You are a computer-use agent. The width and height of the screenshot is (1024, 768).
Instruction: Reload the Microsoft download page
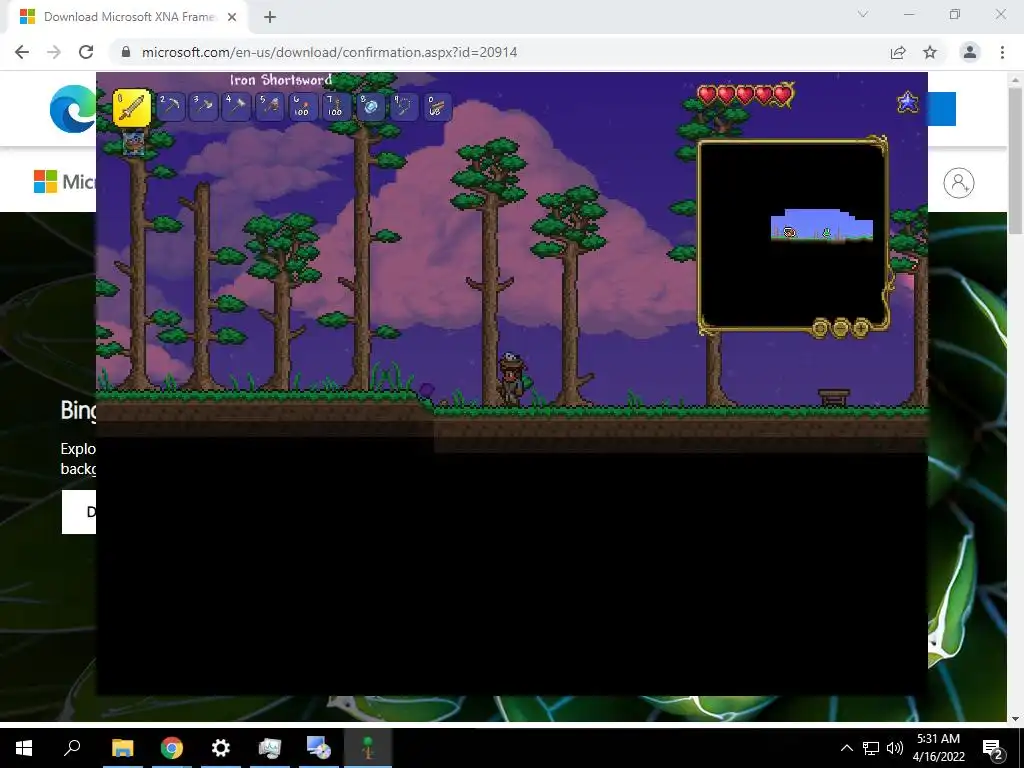point(86,52)
